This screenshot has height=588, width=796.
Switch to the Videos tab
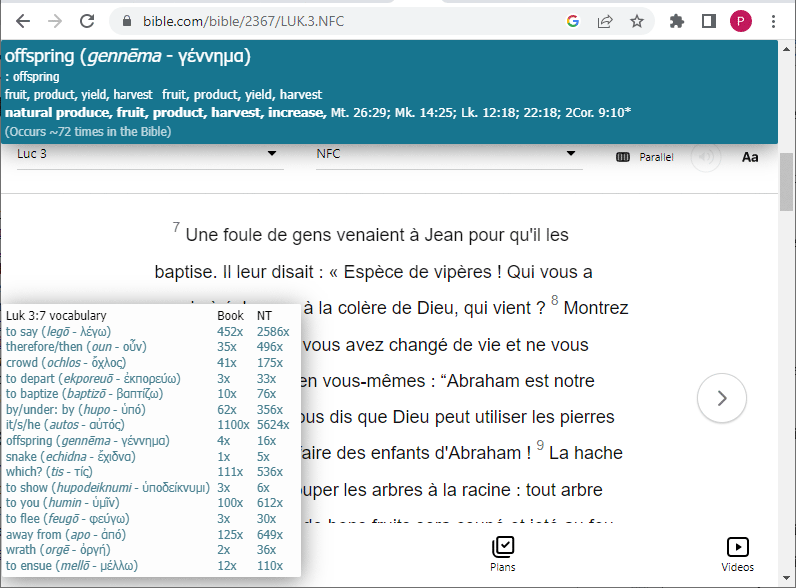tap(737, 554)
